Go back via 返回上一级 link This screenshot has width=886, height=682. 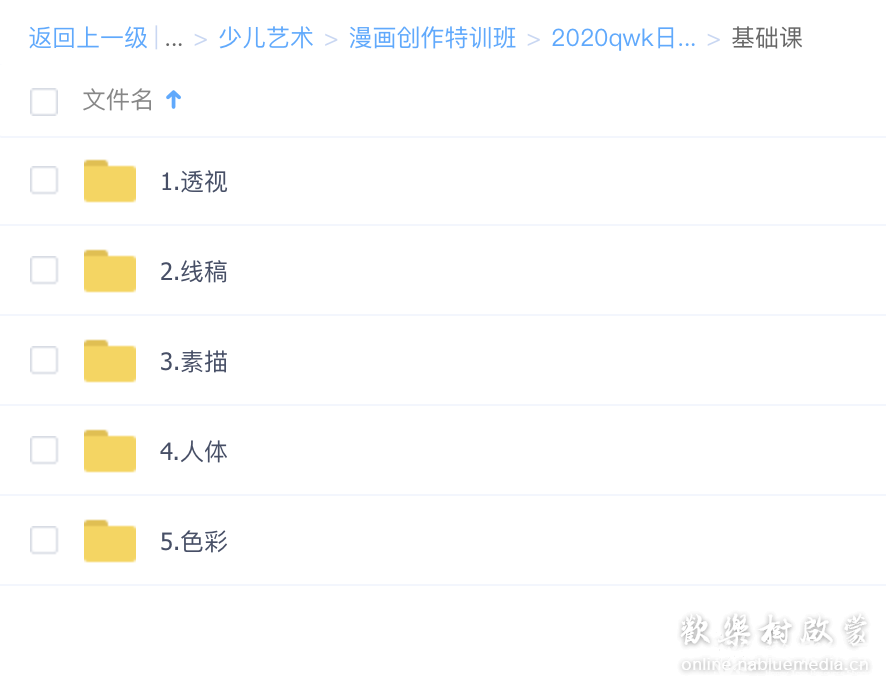point(88,38)
